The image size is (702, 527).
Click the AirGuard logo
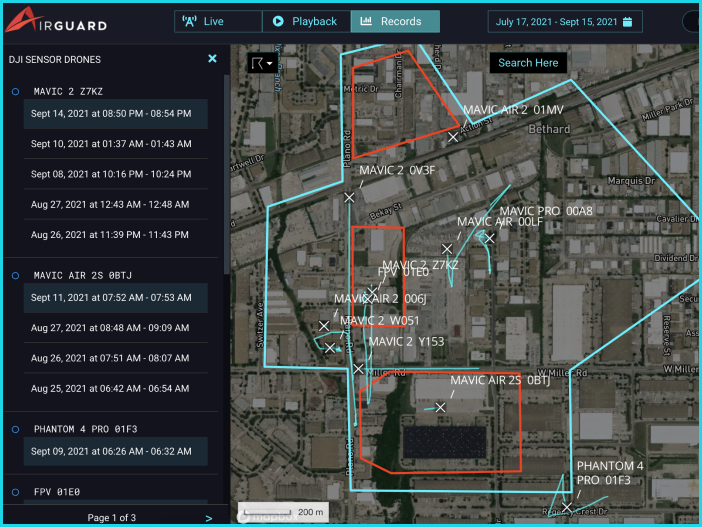coord(56,21)
